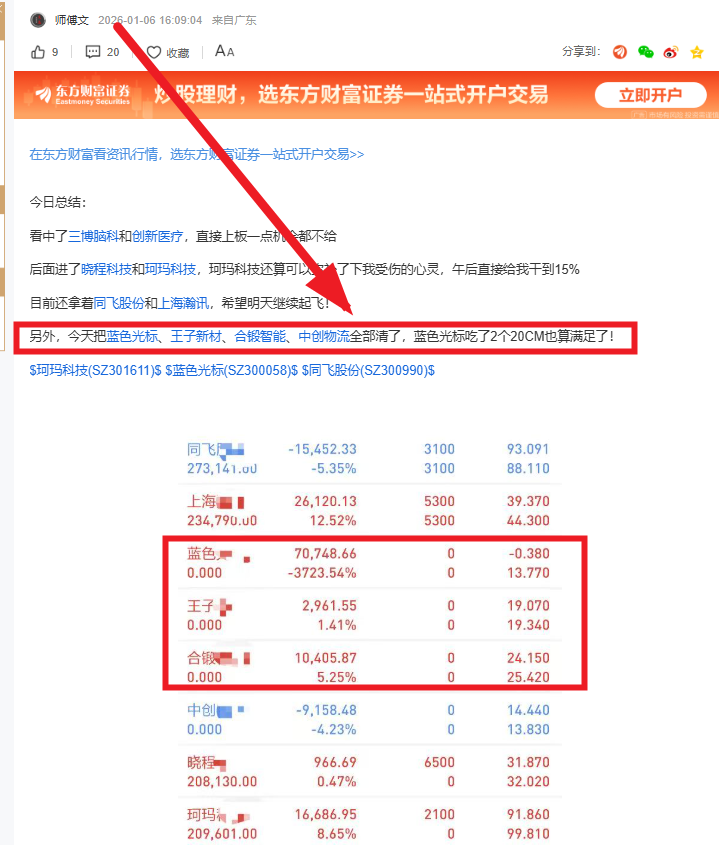Share the post to WeChat
Screen dimensions: 719x845
pos(645,52)
